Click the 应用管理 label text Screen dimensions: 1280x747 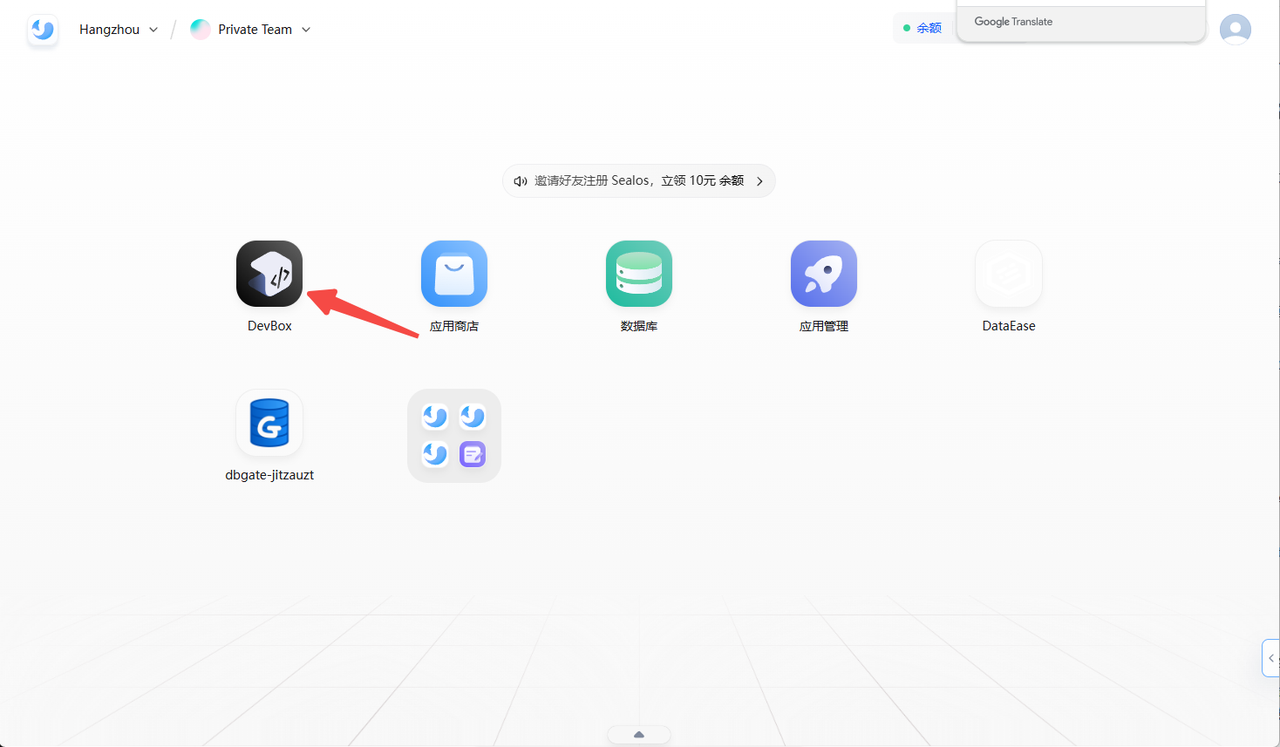click(824, 326)
